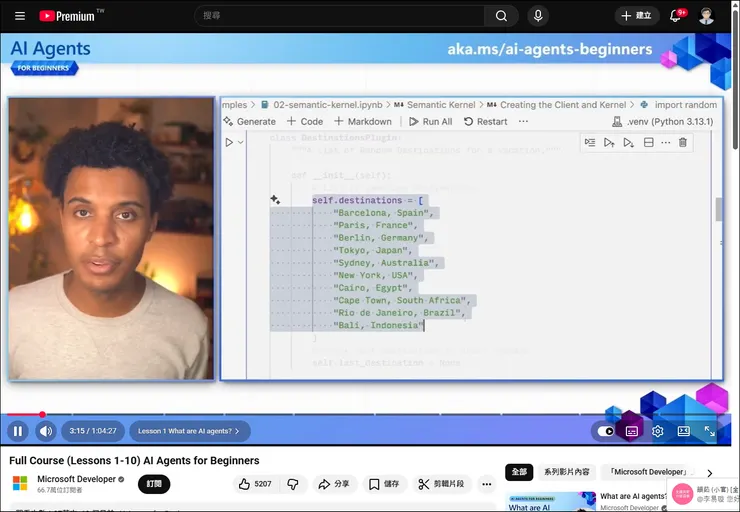Execute above cells icon

(609, 143)
